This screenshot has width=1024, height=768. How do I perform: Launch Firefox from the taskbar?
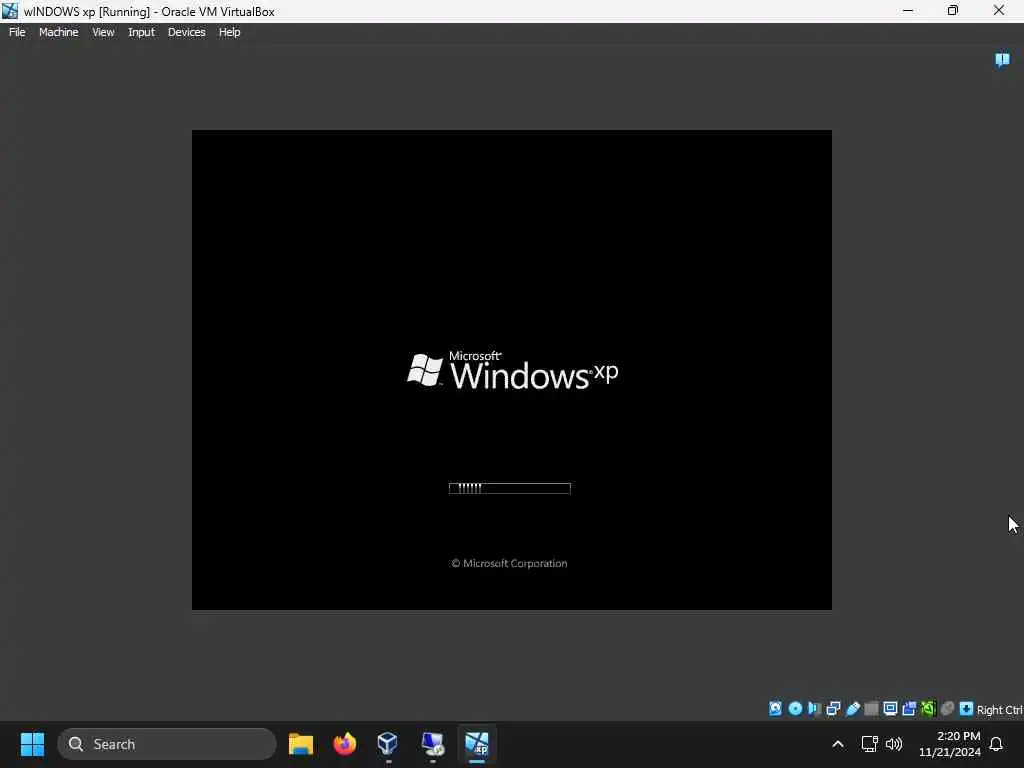pos(345,744)
